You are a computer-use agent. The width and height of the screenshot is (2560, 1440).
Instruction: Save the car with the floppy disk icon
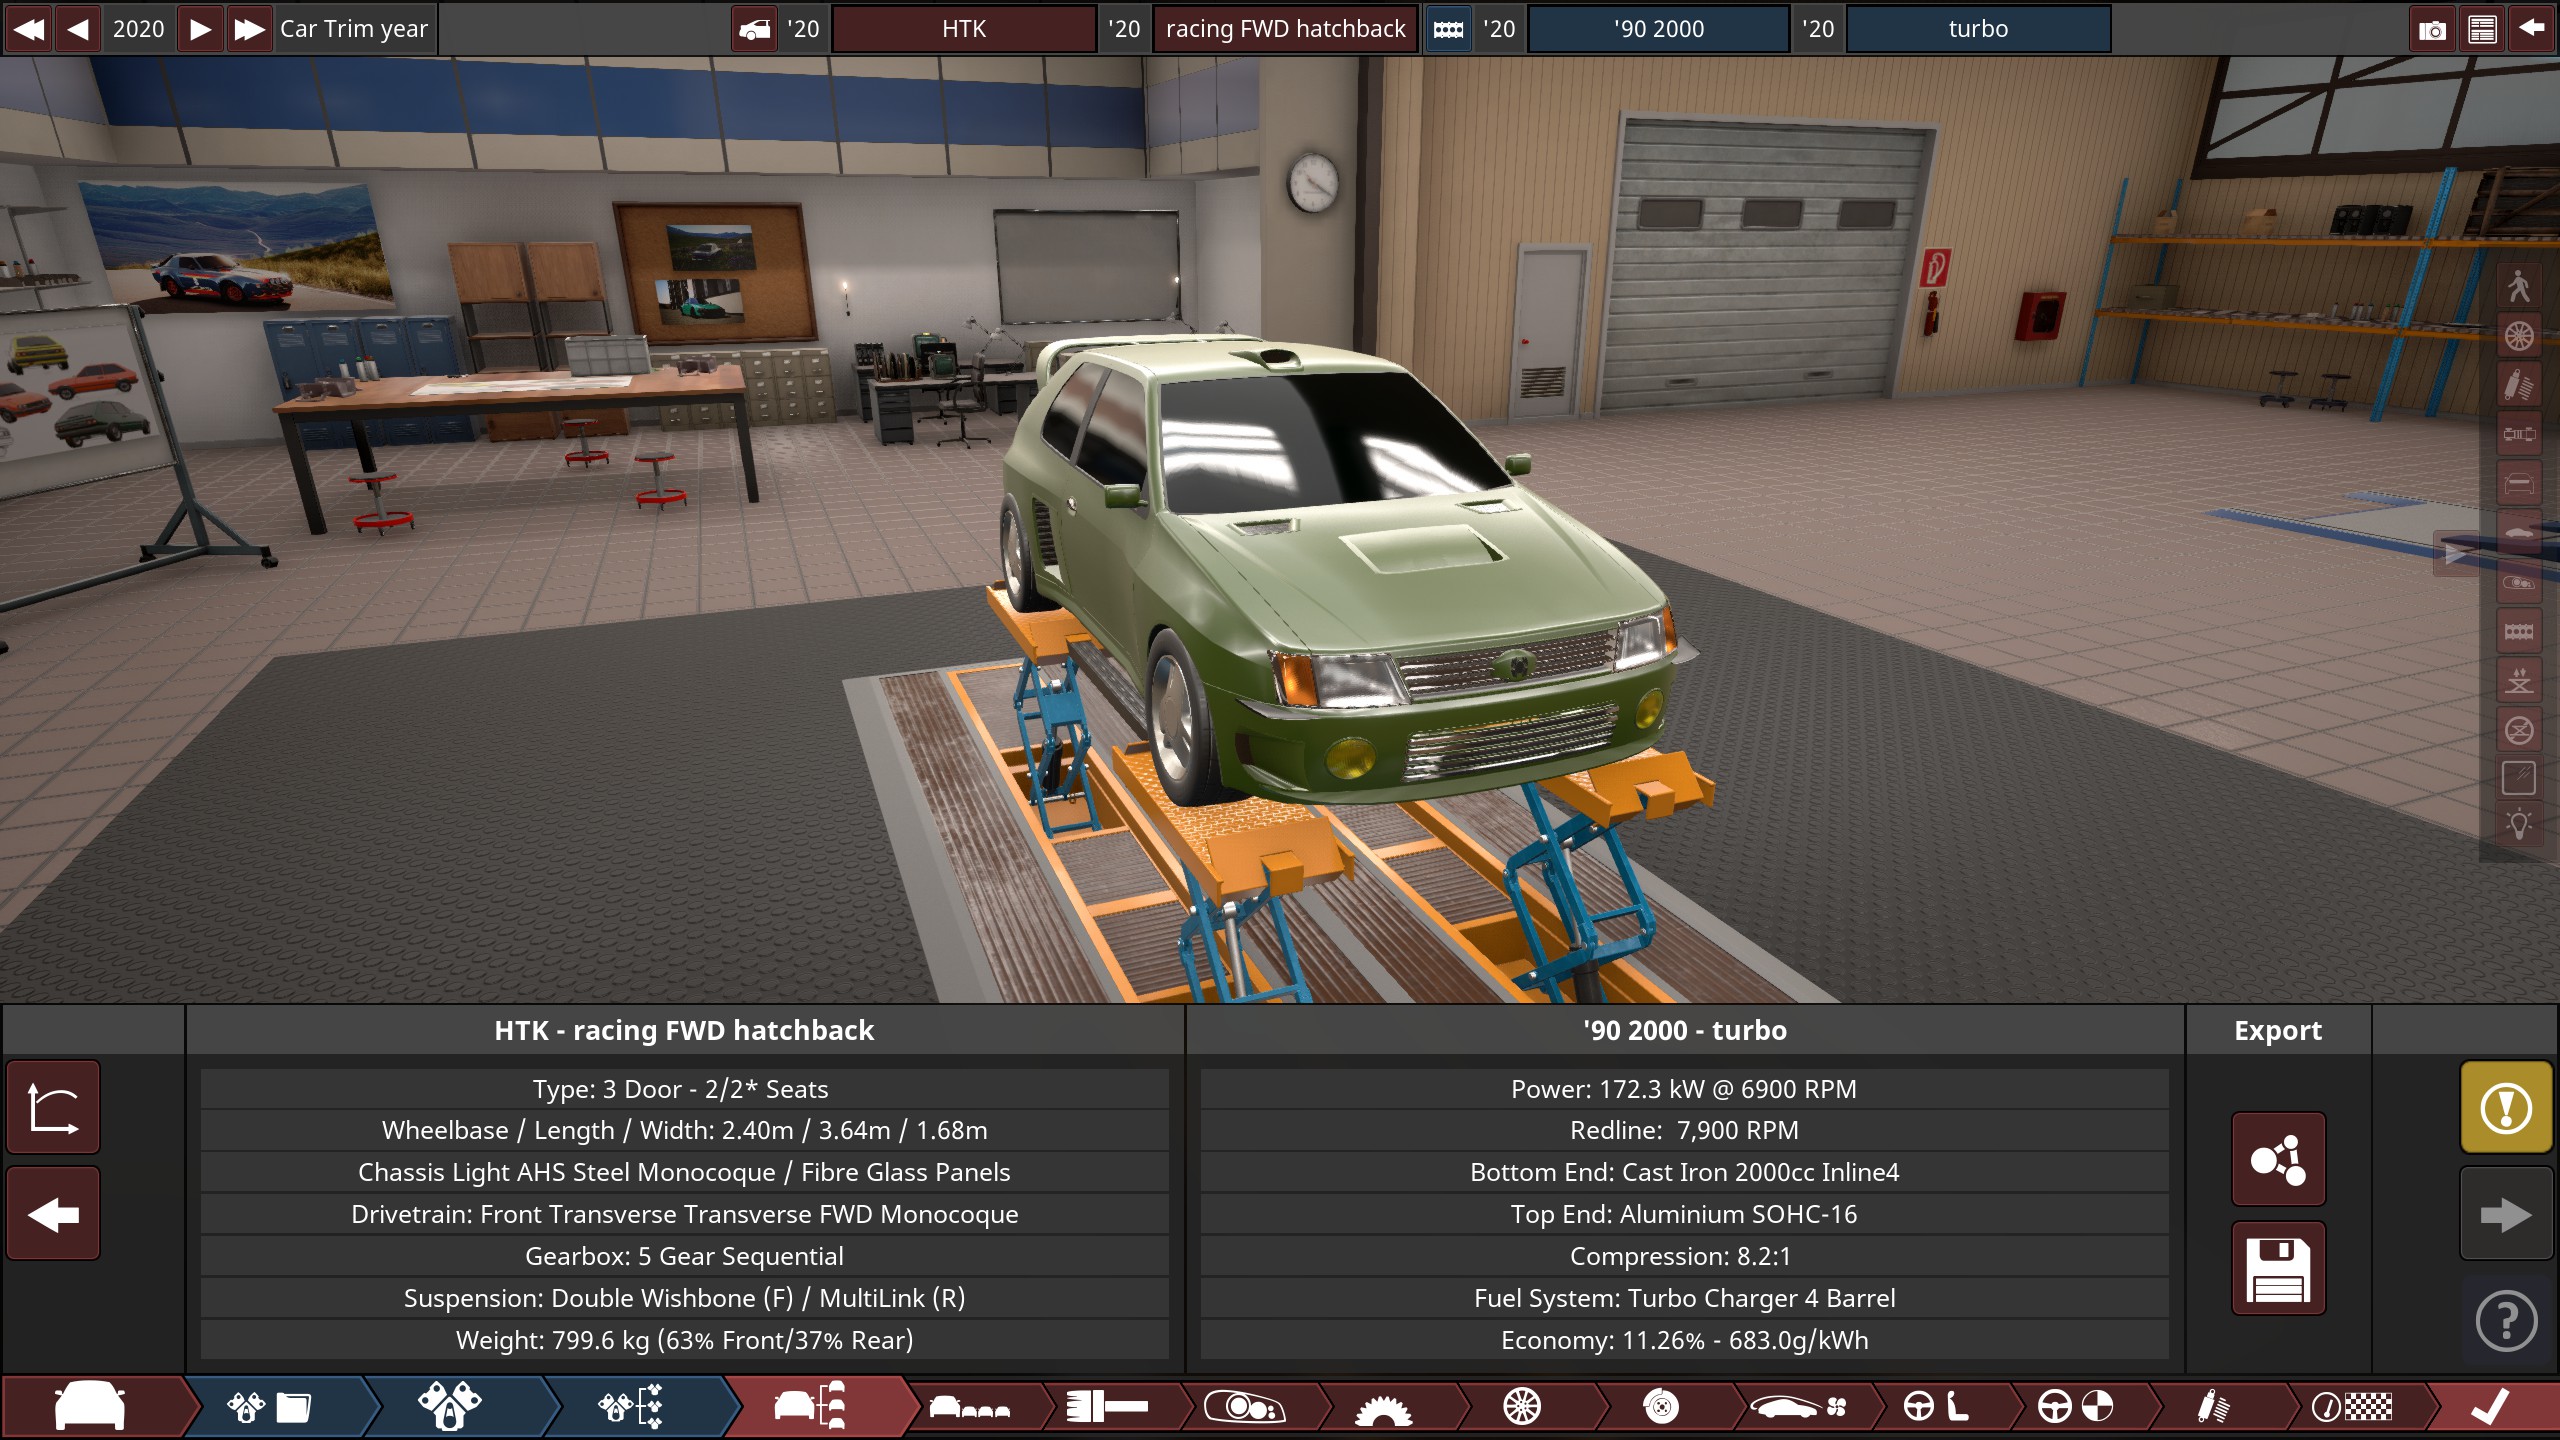(x=2278, y=1268)
